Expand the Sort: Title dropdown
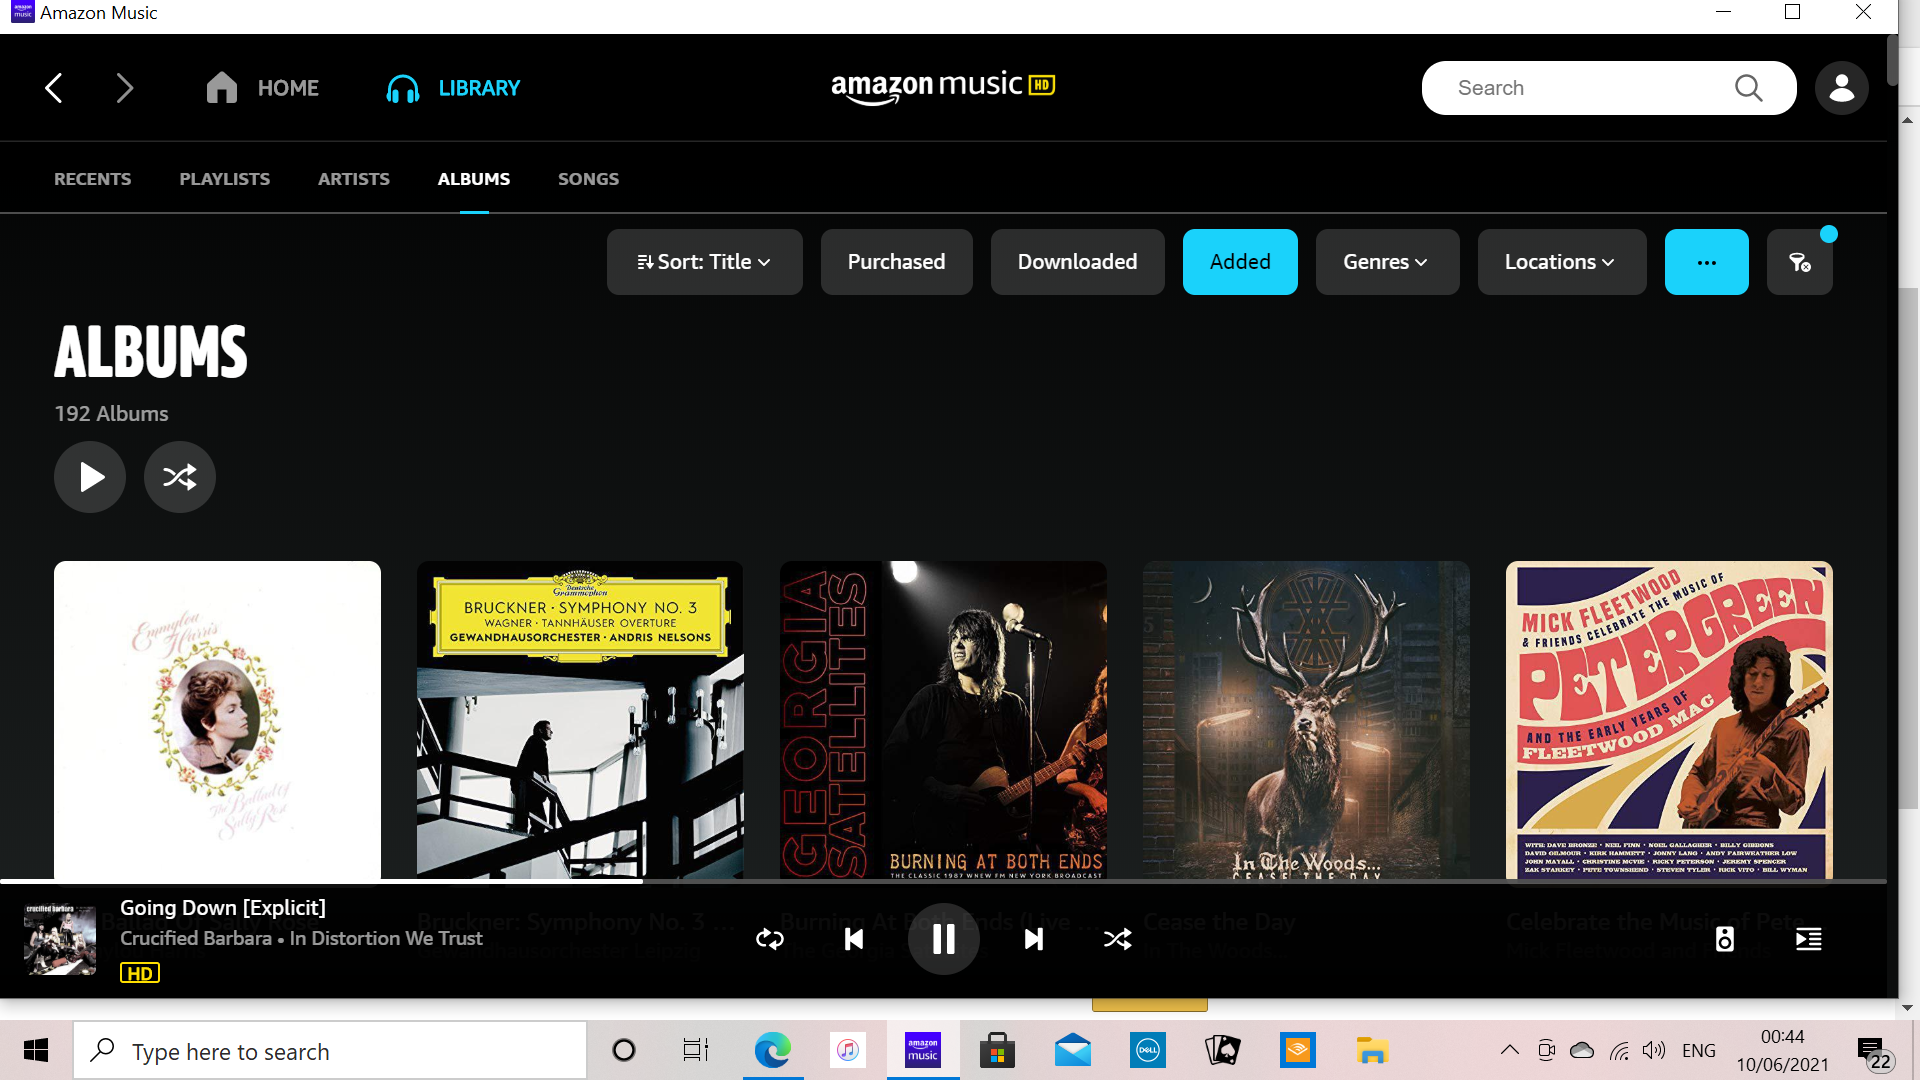This screenshot has width=1920, height=1080. point(704,262)
